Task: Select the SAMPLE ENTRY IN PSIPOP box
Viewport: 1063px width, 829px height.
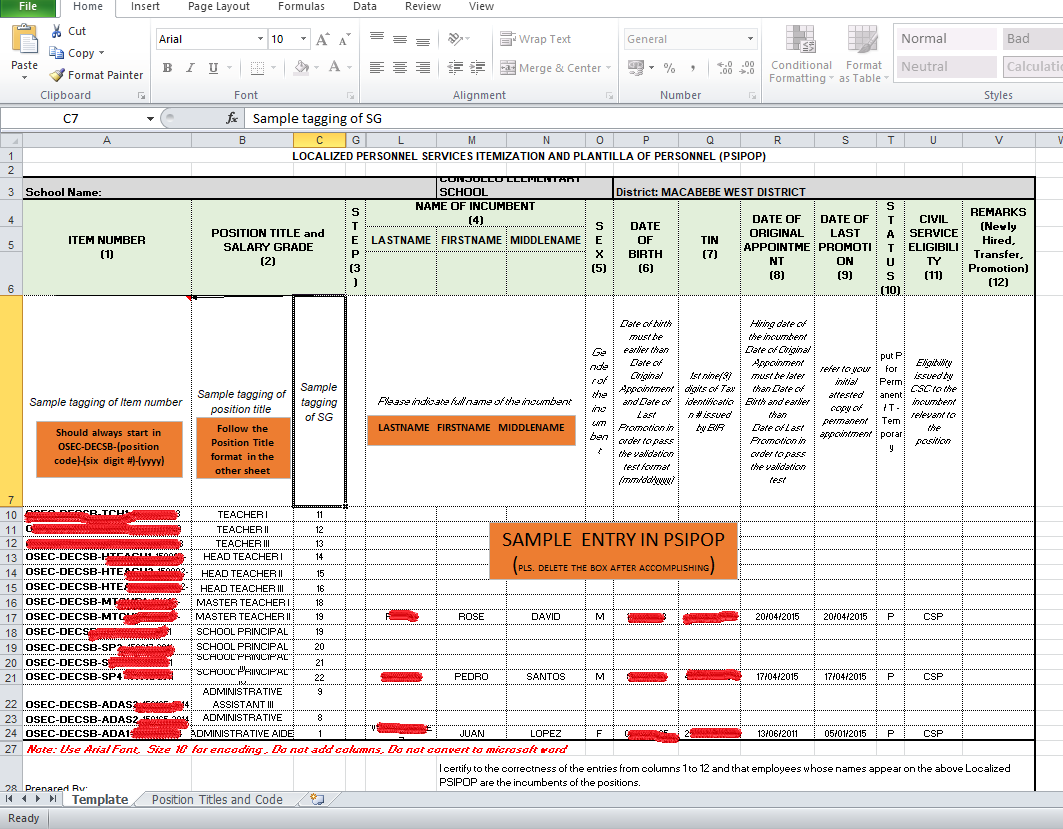Action: pyautogui.click(x=613, y=551)
